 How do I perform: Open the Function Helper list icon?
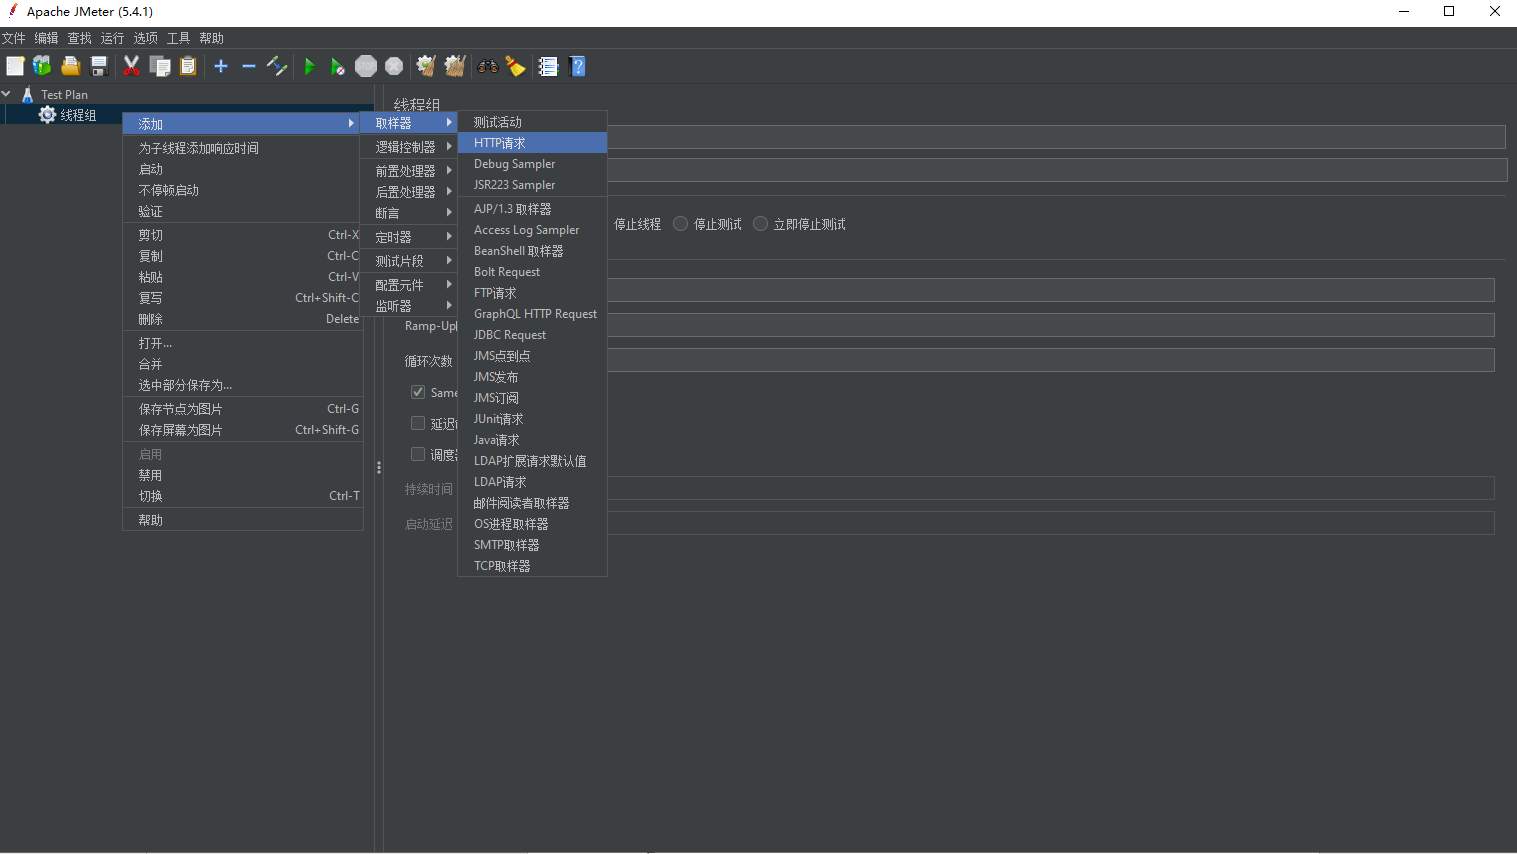(548, 66)
